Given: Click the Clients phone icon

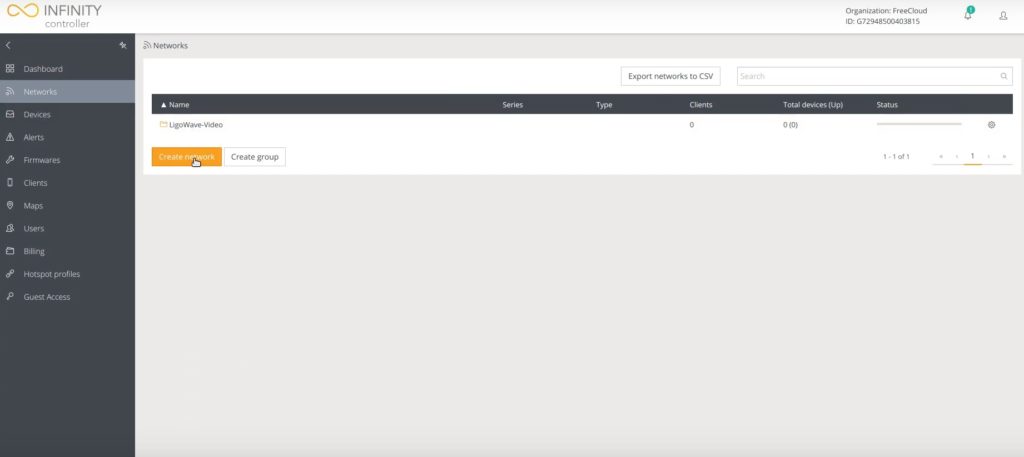Looking at the screenshot, I should [x=10, y=183].
